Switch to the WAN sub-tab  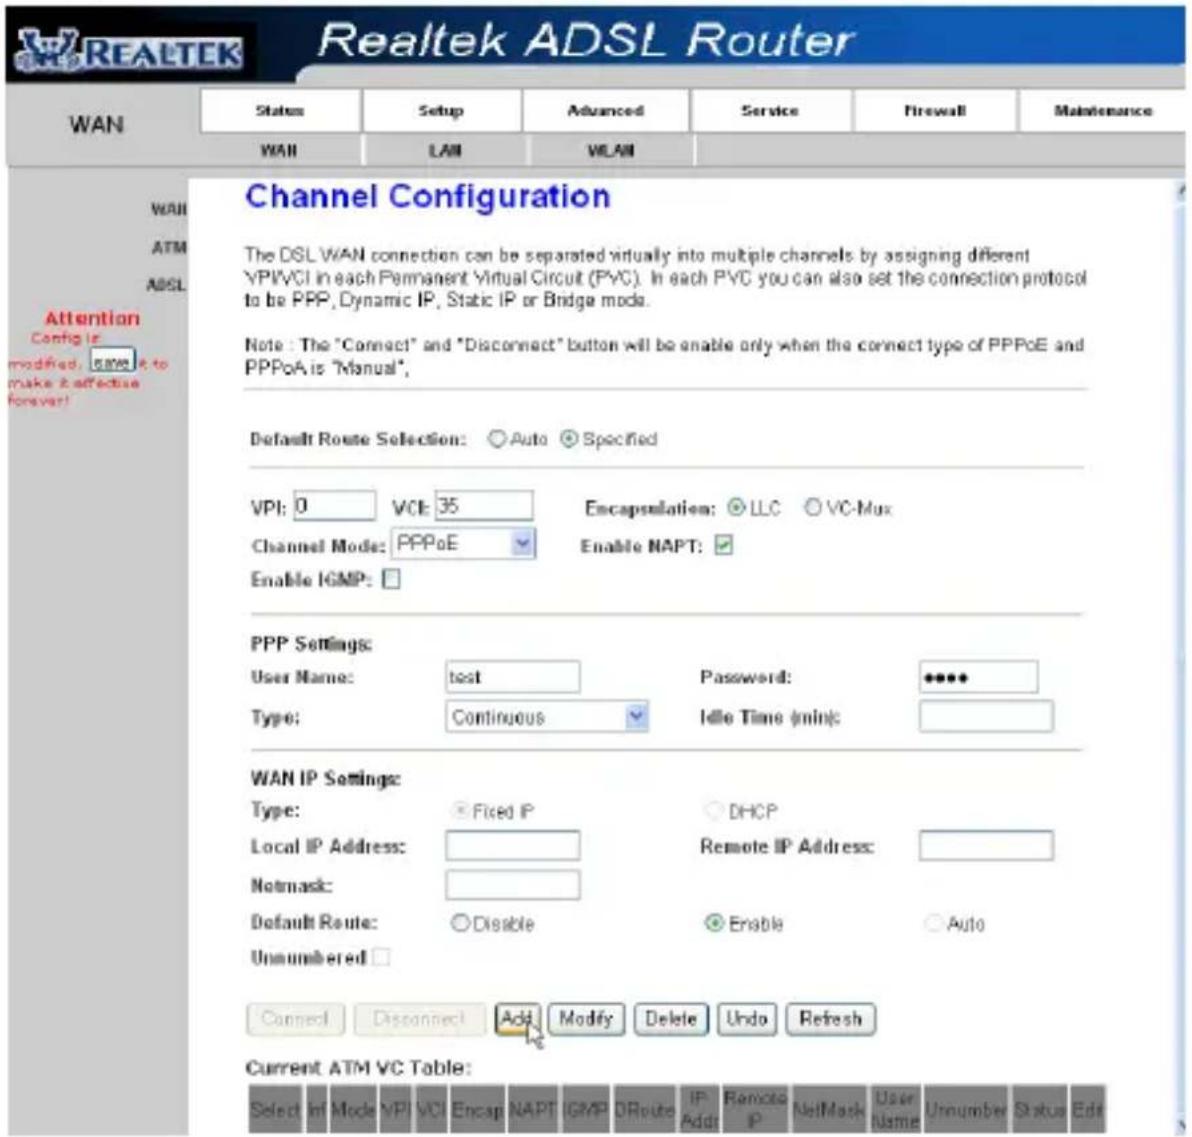click(279, 150)
